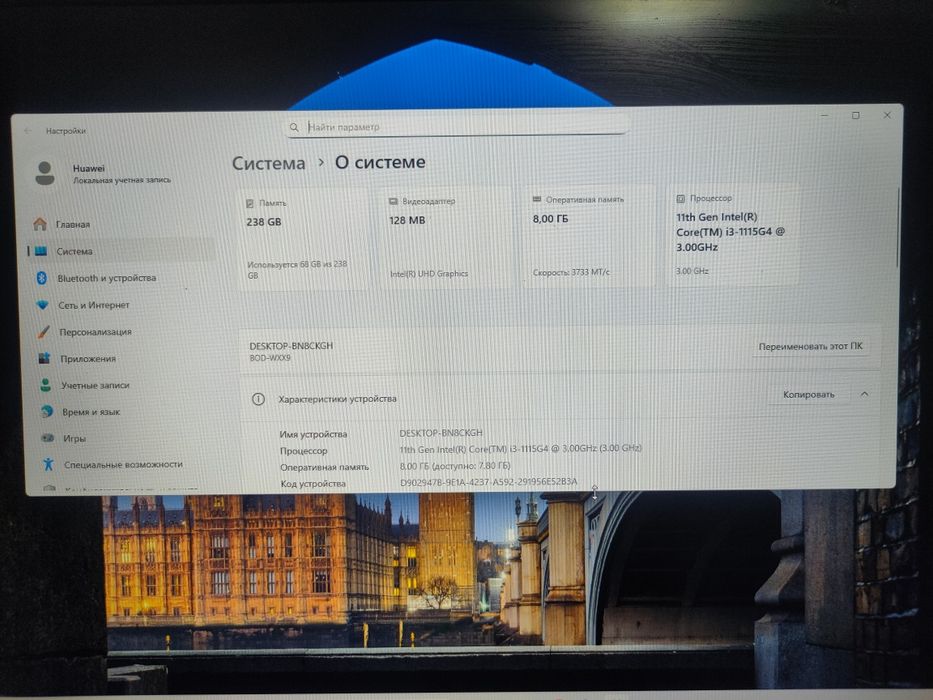Click the search magnifier icon

(x=294, y=127)
